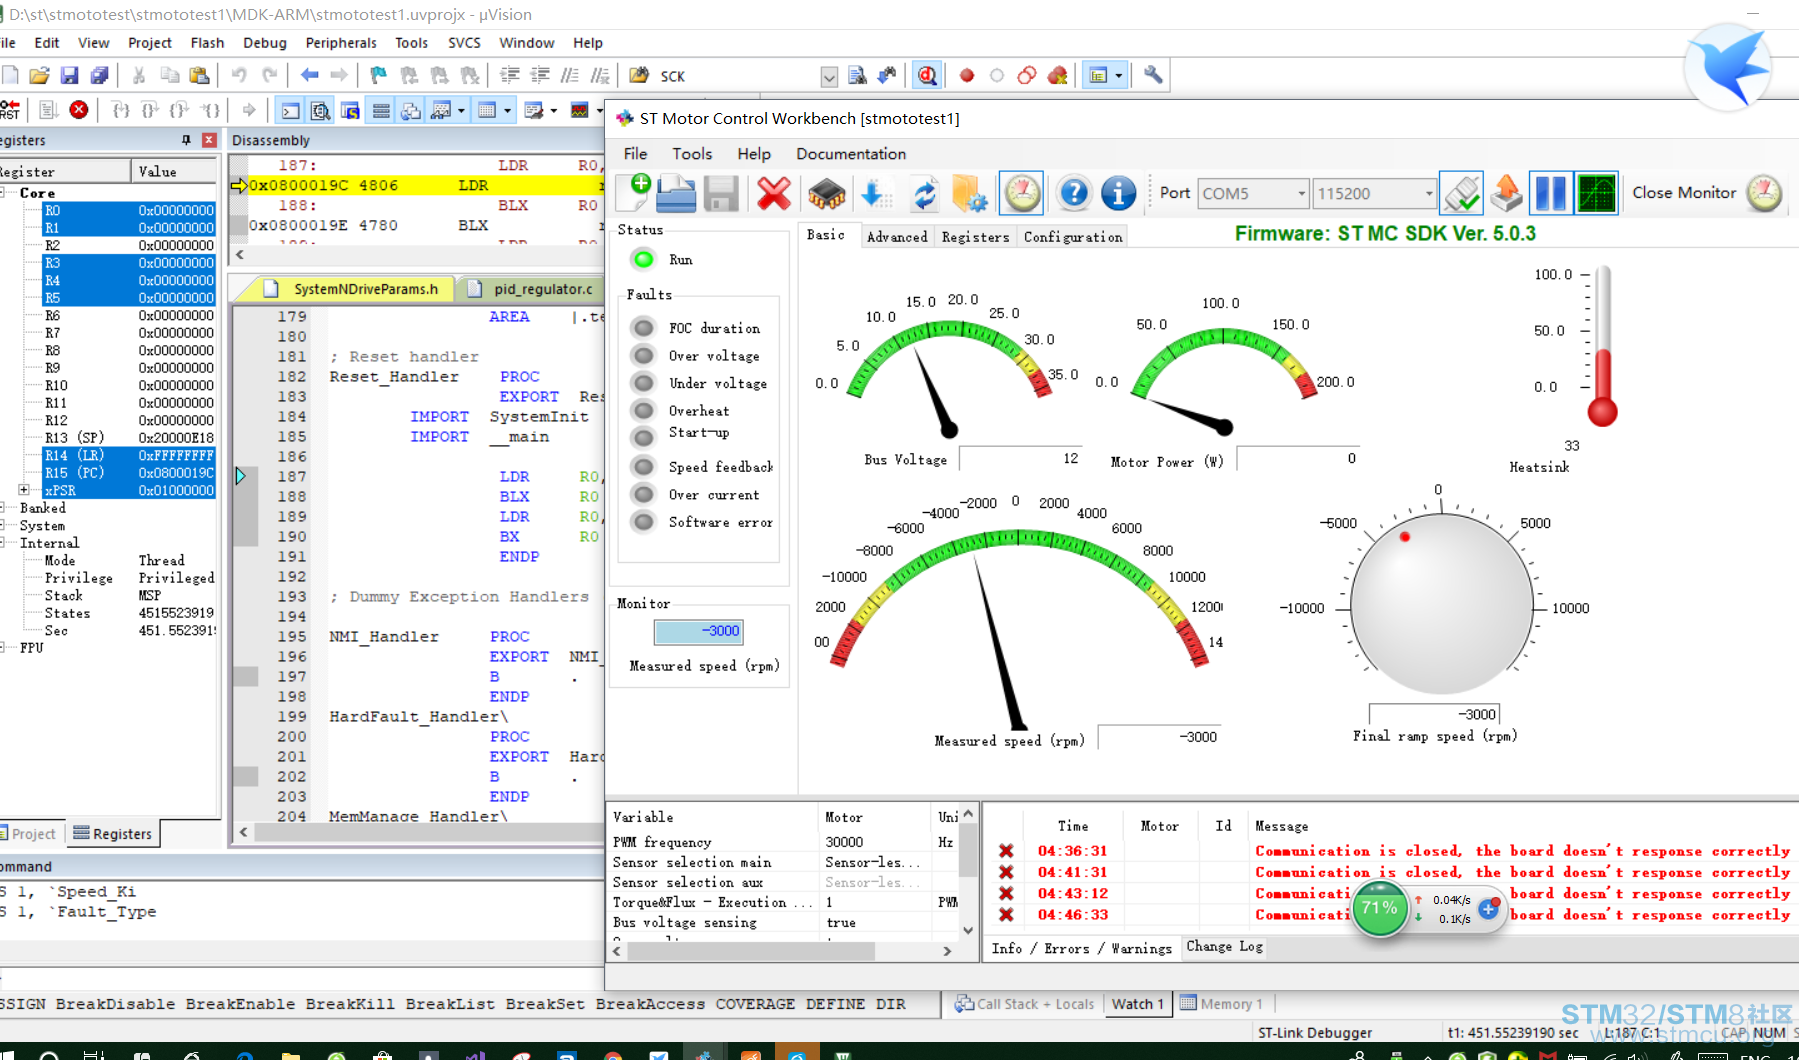Click the Save All icon in µVision toolbar
The image size is (1799, 1060).
point(99,75)
